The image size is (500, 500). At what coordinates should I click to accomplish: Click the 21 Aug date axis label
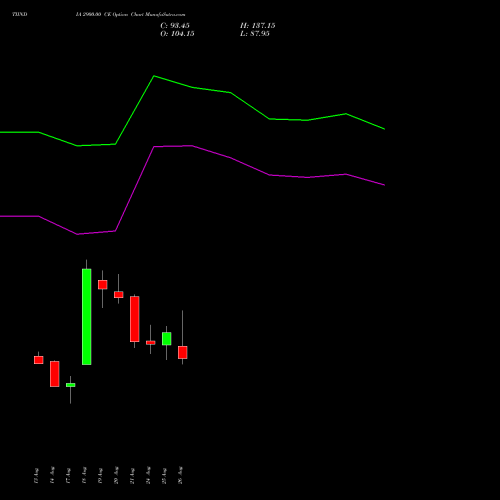[132, 475]
